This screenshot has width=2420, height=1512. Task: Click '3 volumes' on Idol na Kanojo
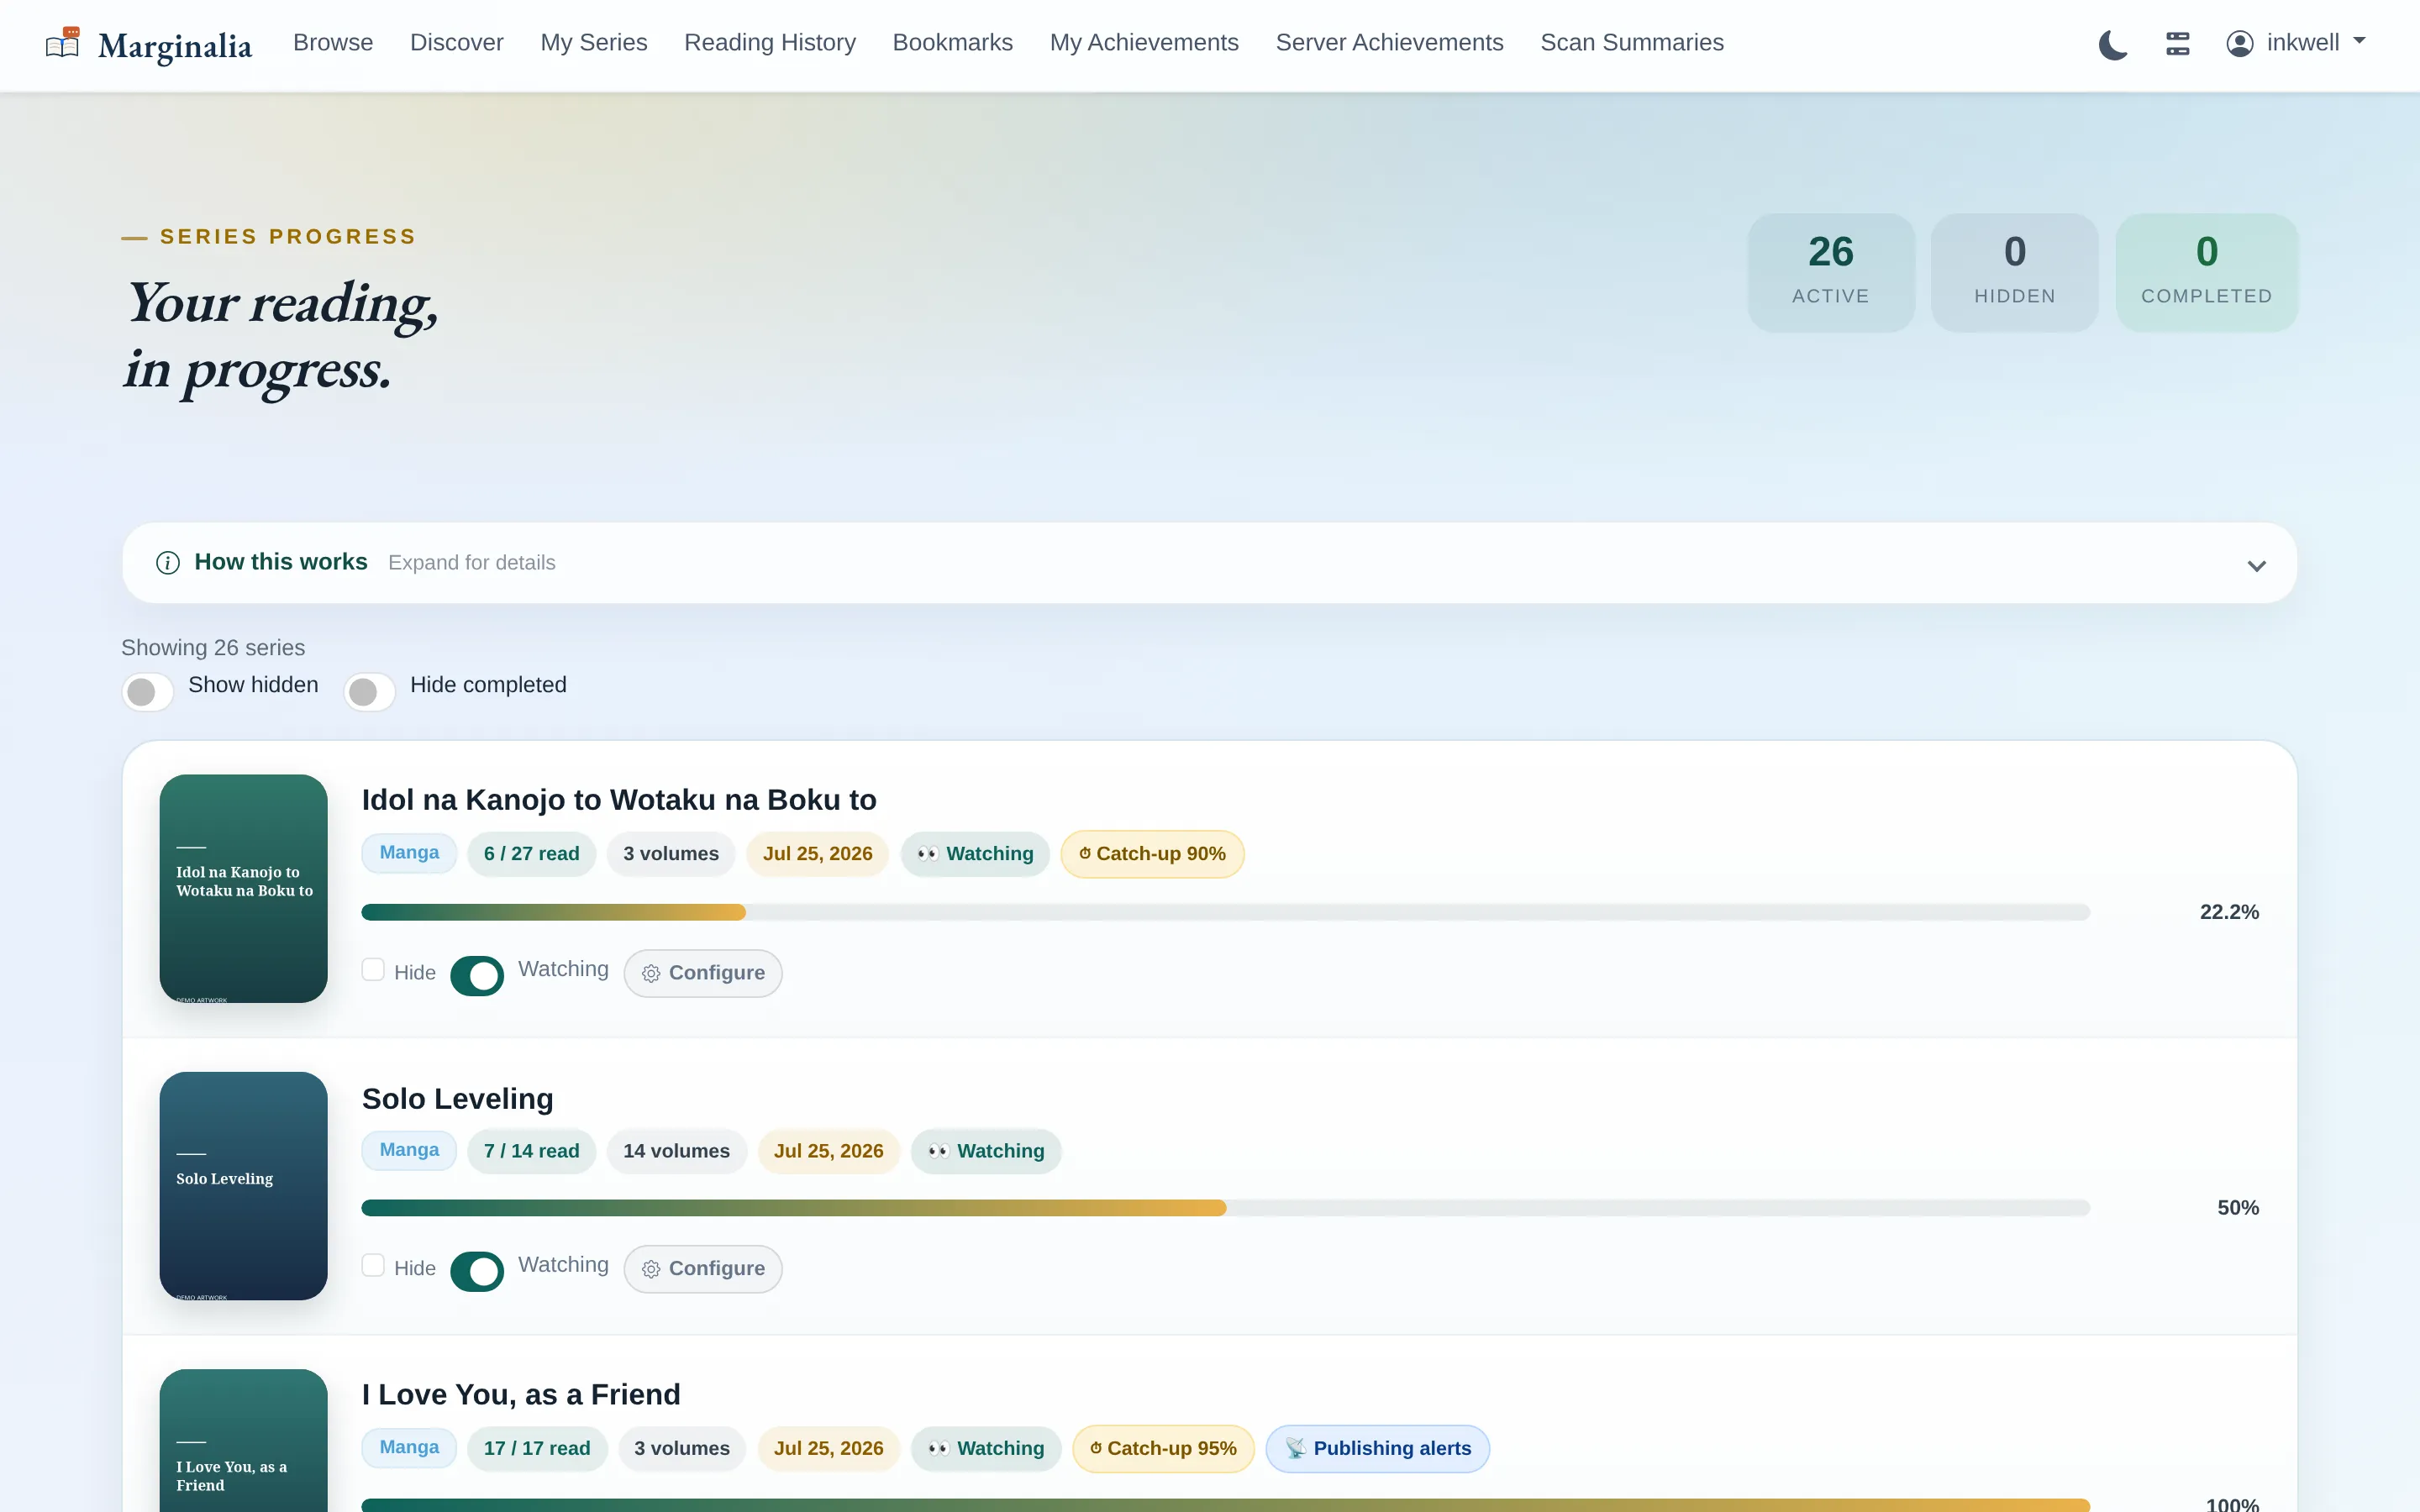[671, 854]
